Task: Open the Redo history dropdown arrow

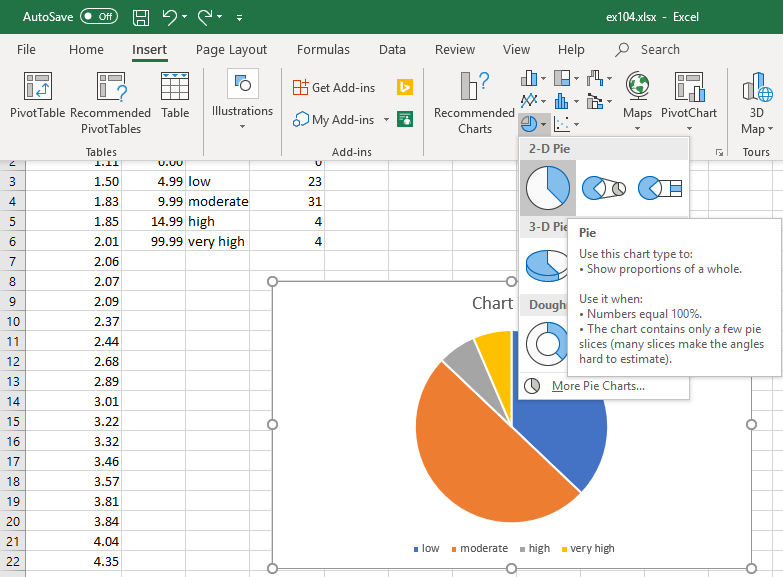Action: pos(220,17)
